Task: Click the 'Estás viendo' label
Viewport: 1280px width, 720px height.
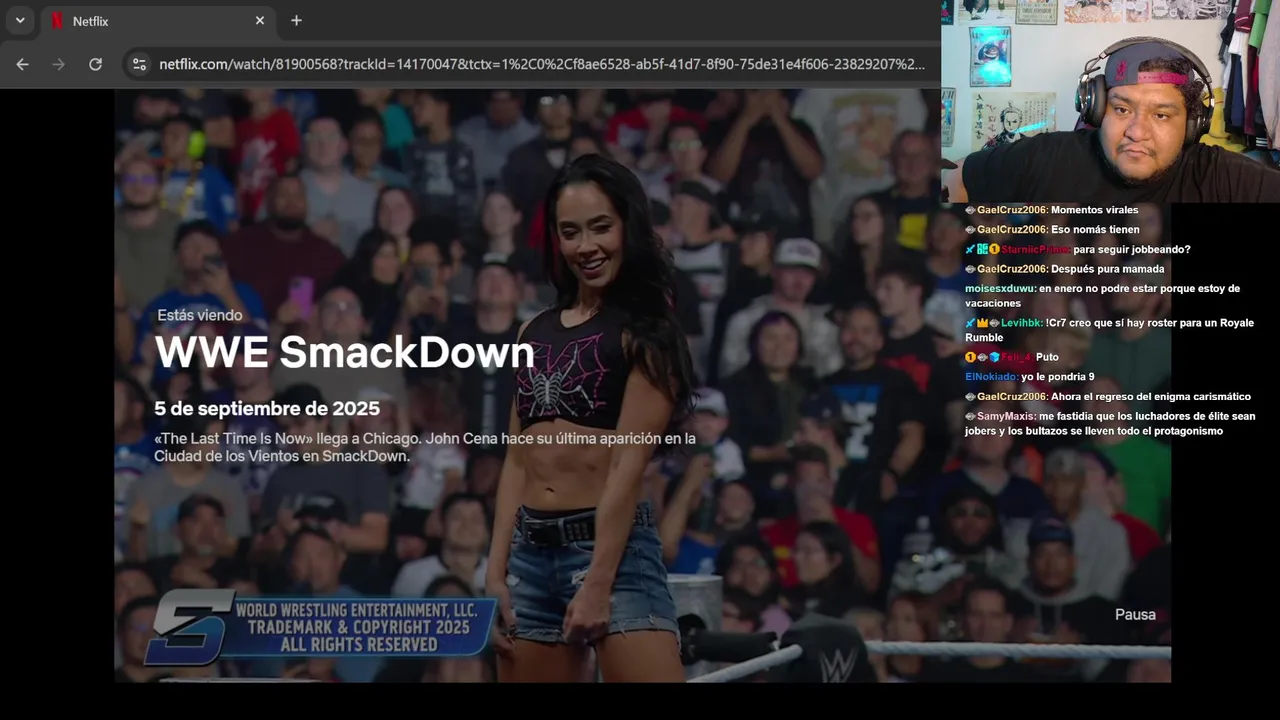Action: point(200,315)
